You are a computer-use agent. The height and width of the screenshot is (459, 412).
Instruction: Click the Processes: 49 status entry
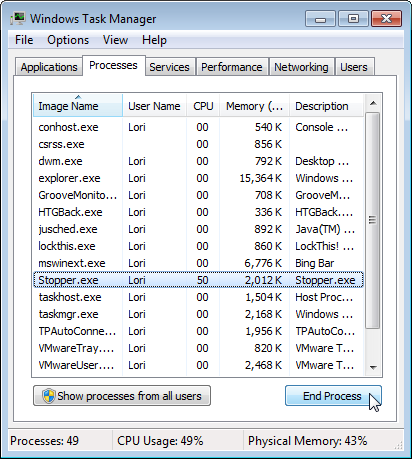[x=45, y=441]
